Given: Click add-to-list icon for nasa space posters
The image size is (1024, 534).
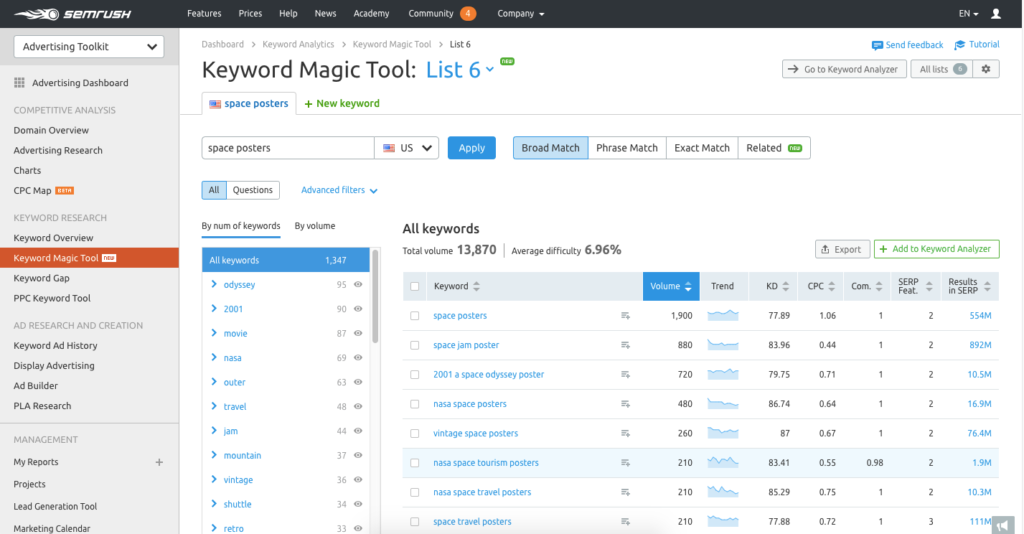Looking at the screenshot, I should (x=625, y=404).
